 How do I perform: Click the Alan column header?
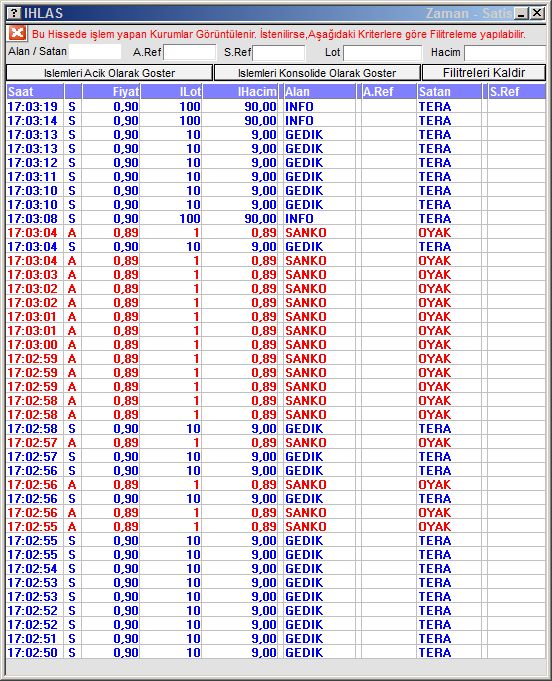coord(319,92)
